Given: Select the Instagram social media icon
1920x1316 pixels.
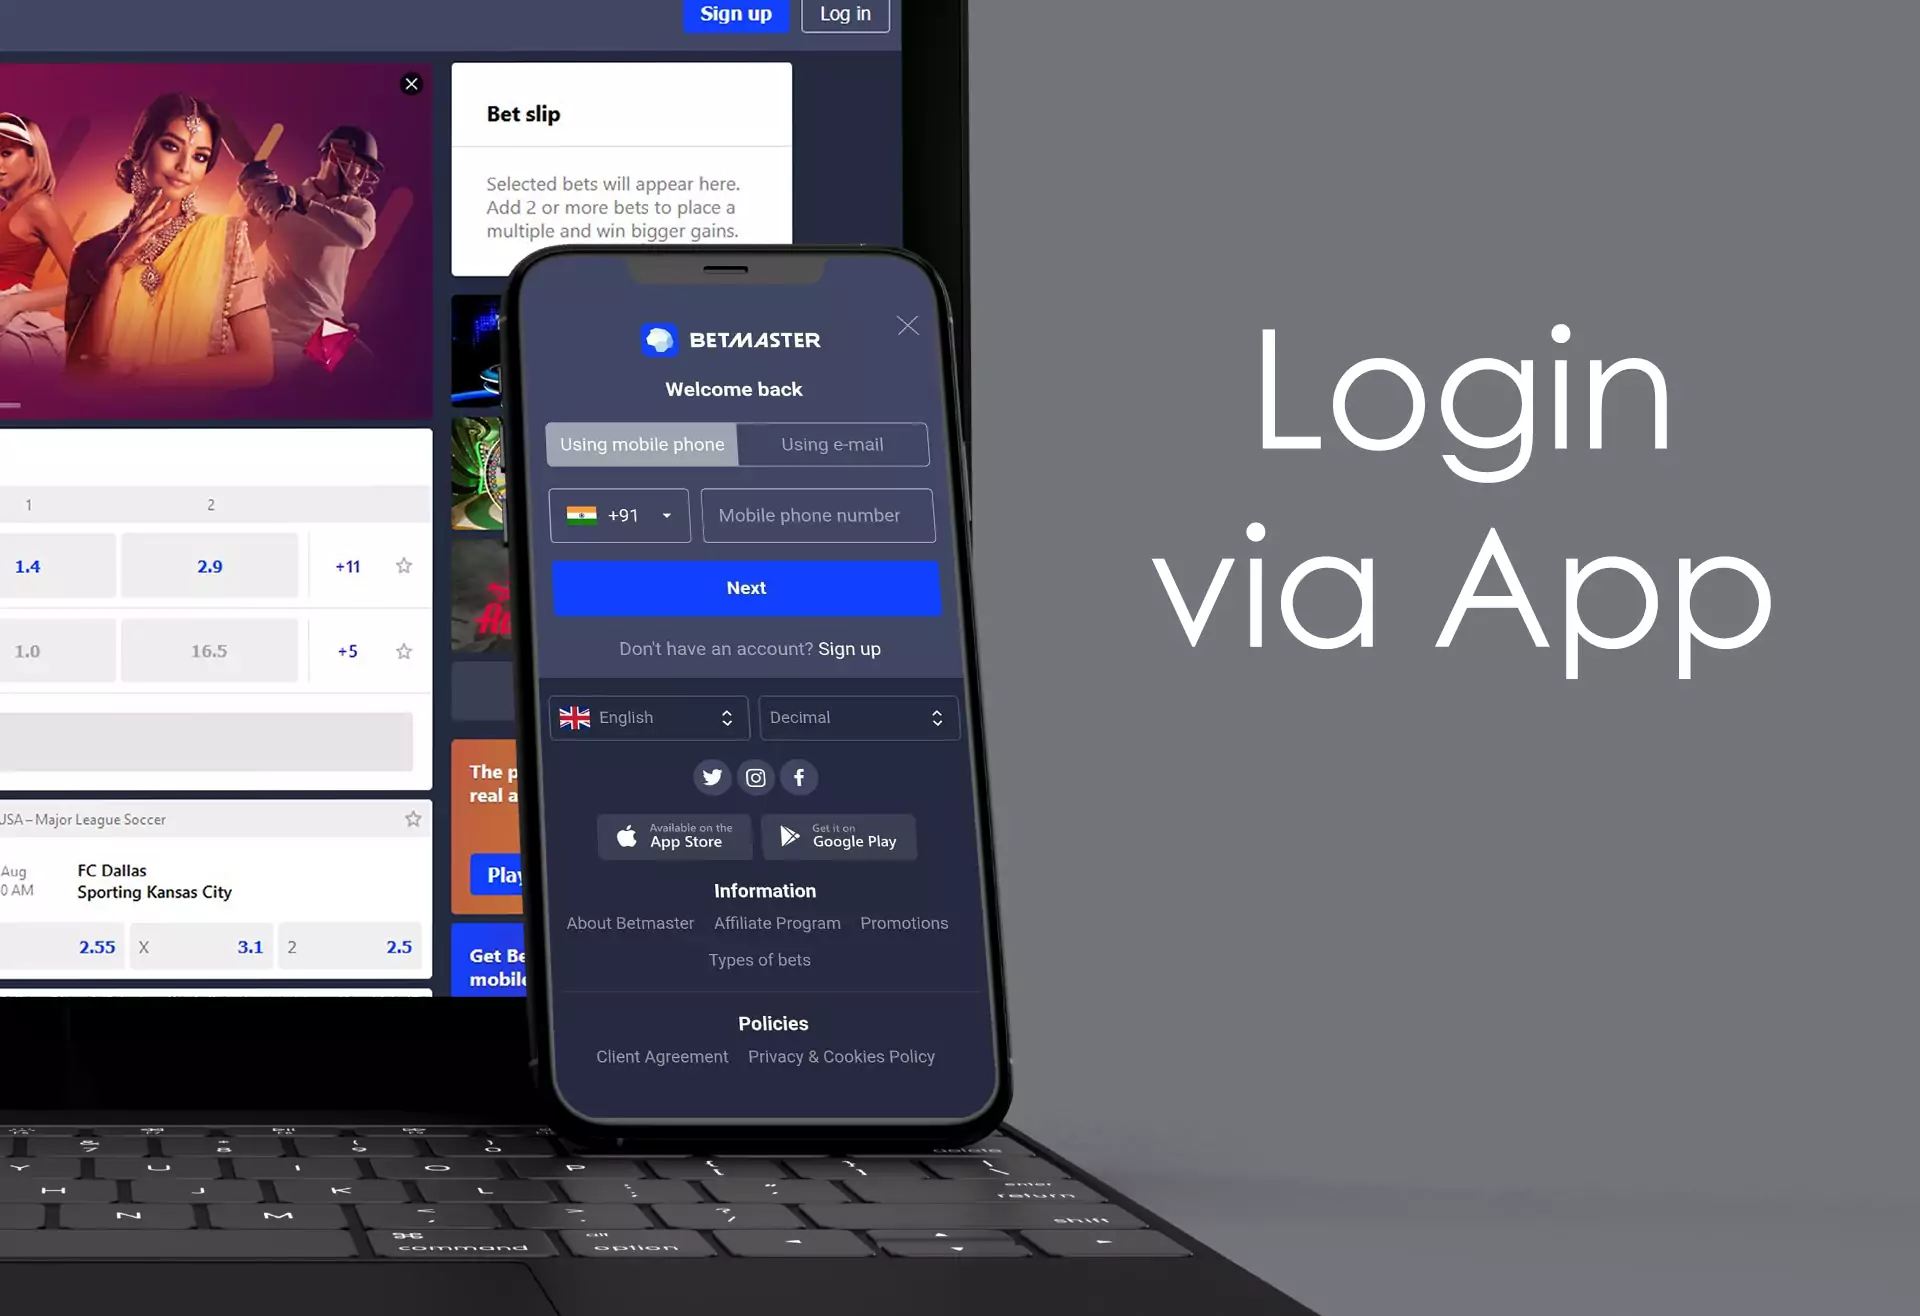Looking at the screenshot, I should [754, 776].
